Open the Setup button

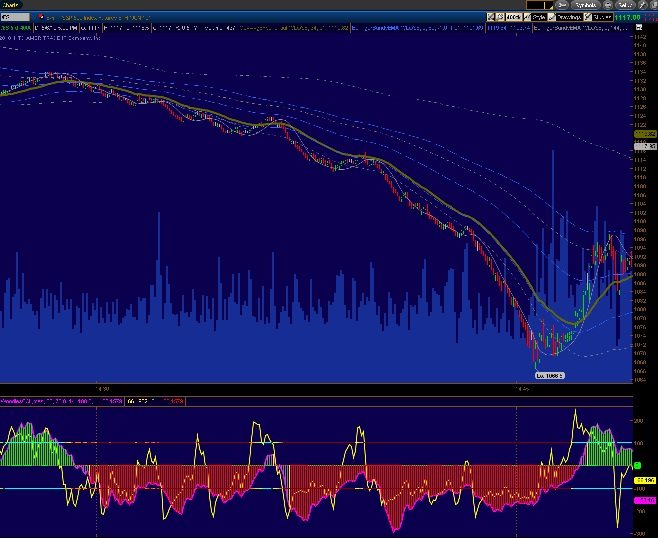(x=625, y=5)
